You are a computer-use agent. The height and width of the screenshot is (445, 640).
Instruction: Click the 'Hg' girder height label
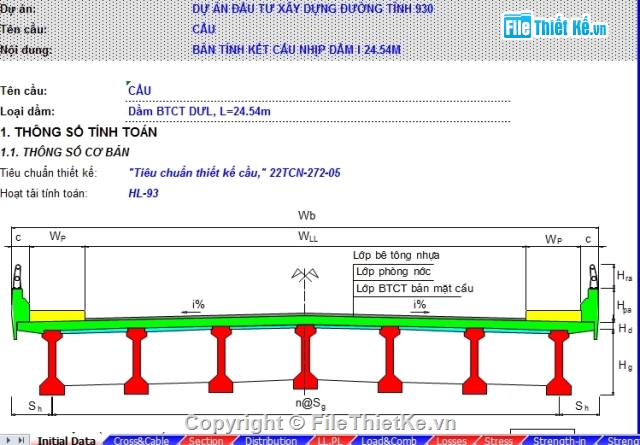tap(625, 365)
